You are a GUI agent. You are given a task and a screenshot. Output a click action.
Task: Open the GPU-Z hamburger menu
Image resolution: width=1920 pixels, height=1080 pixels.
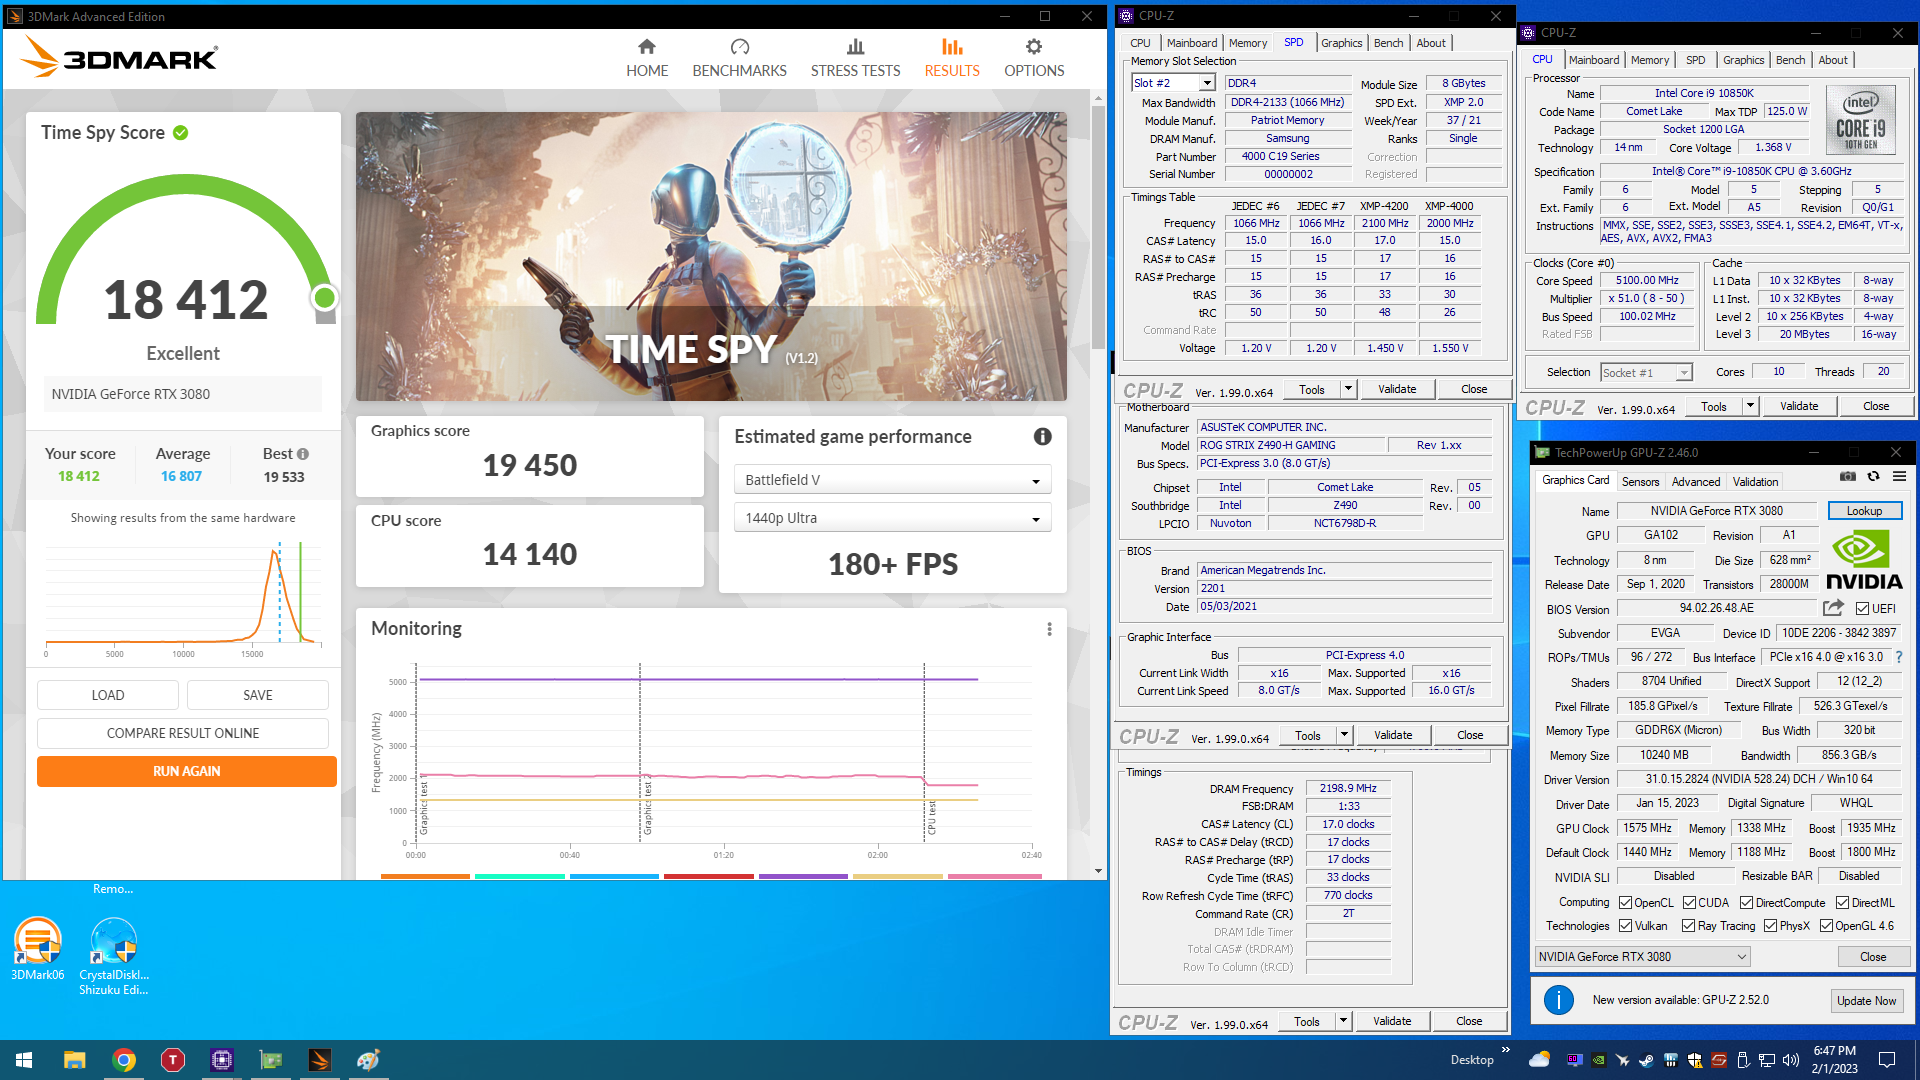pyautogui.click(x=1899, y=477)
